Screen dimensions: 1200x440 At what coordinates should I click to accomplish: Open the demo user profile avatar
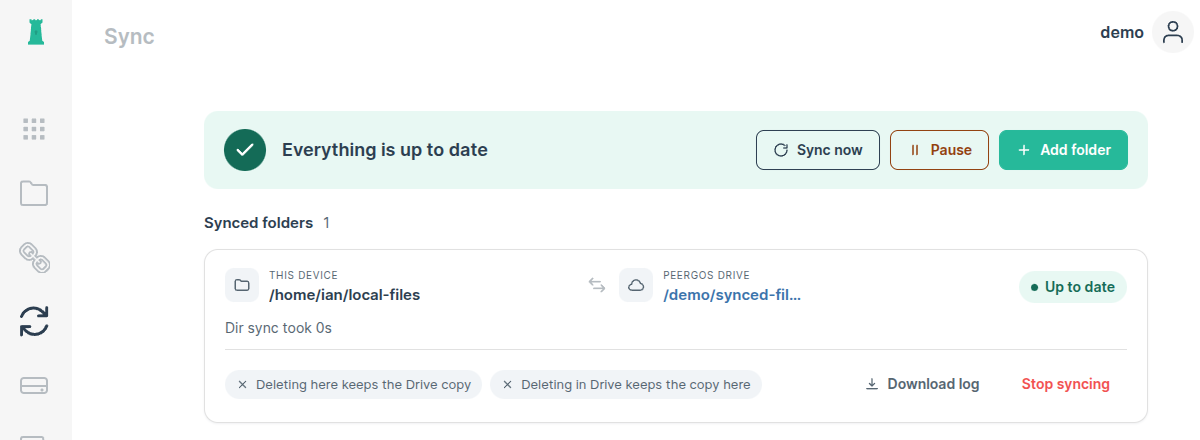pyautogui.click(x=1173, y=32)
